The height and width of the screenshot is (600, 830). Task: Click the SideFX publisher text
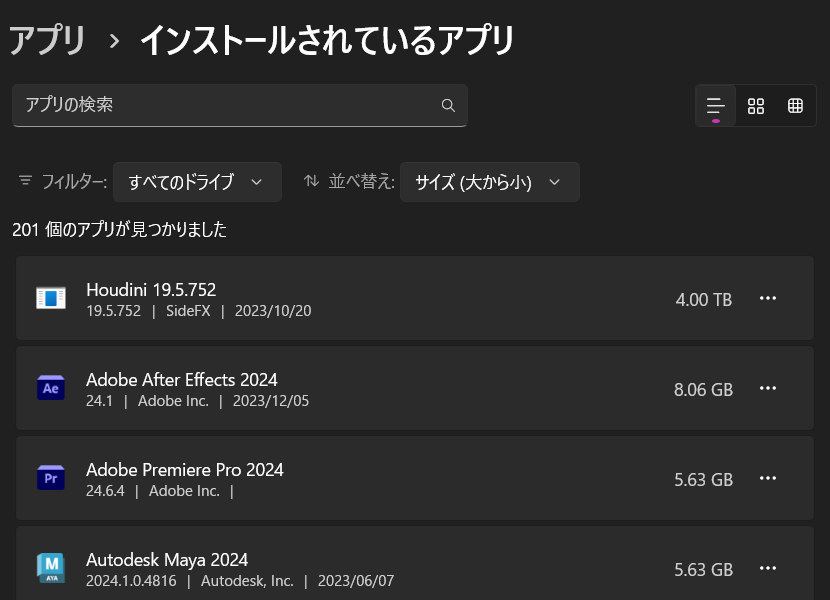tap(188, 311)
